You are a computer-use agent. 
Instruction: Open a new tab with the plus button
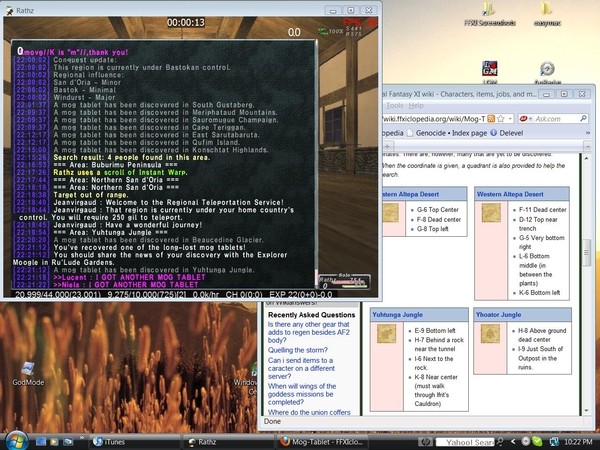click(x=387, y=146)
